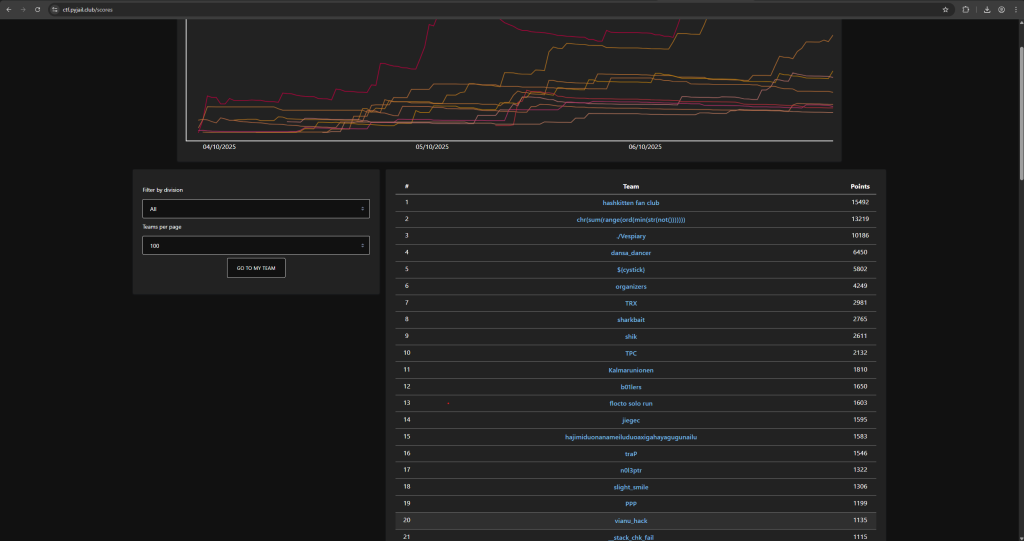Expand the Filter by division dropdown
Image resolution: width=1024 pixels, height=541 pixels.
(x=255, y=208)
